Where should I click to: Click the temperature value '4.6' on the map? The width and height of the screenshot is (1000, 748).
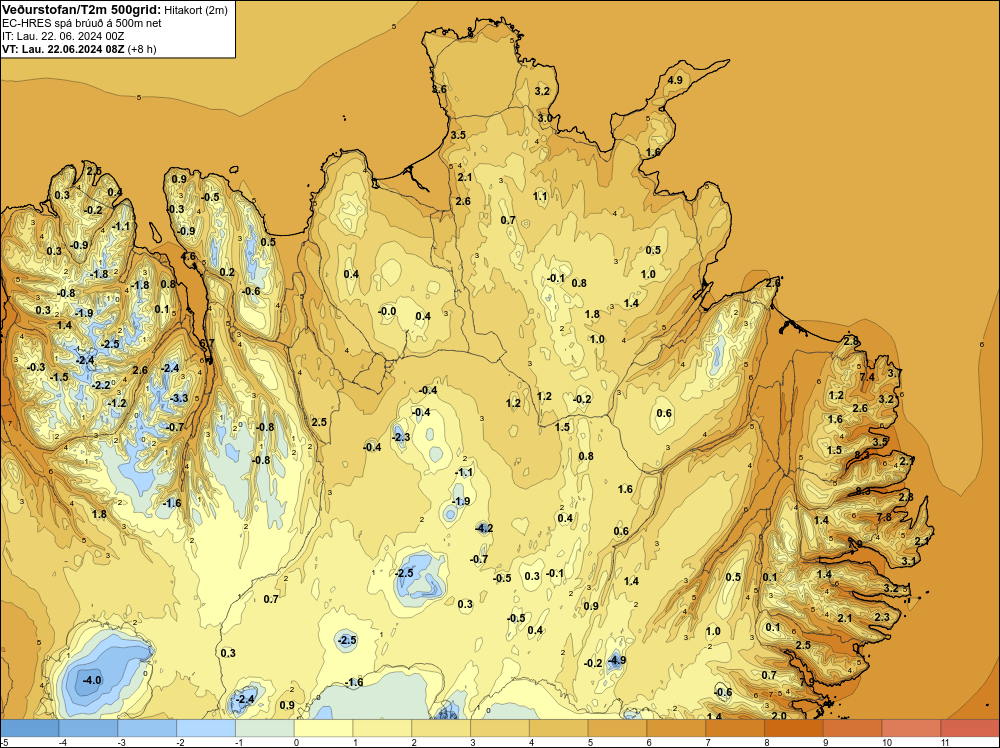tap(189, 256)
